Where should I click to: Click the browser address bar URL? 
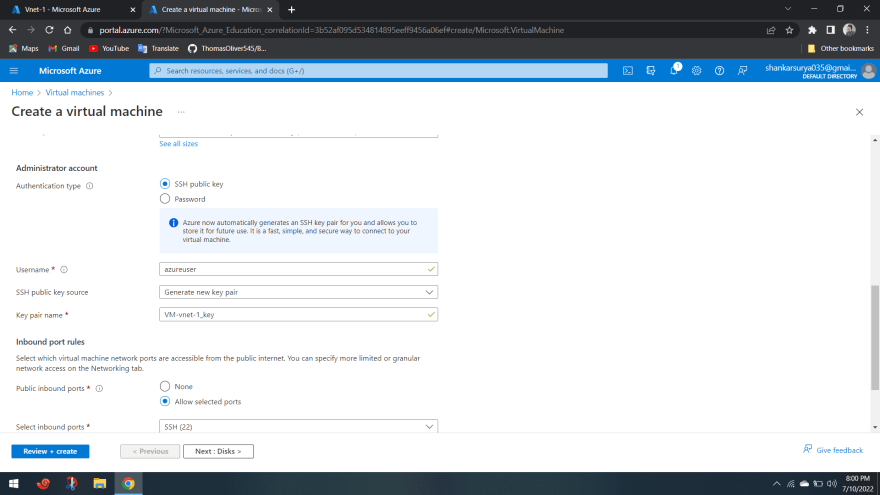pyautogui.click(x=331, y=30)
